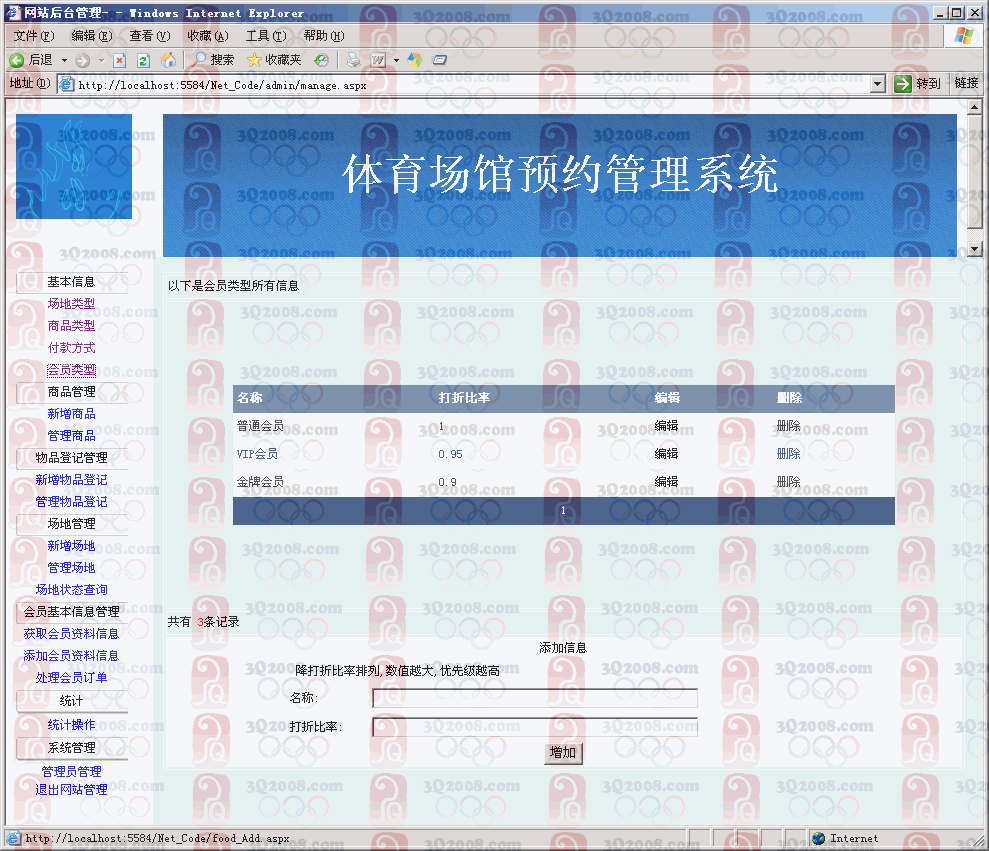This screenshot has height=851, width=989.
Task: Expand the Back button history dropdown
Action: (64, 61)
